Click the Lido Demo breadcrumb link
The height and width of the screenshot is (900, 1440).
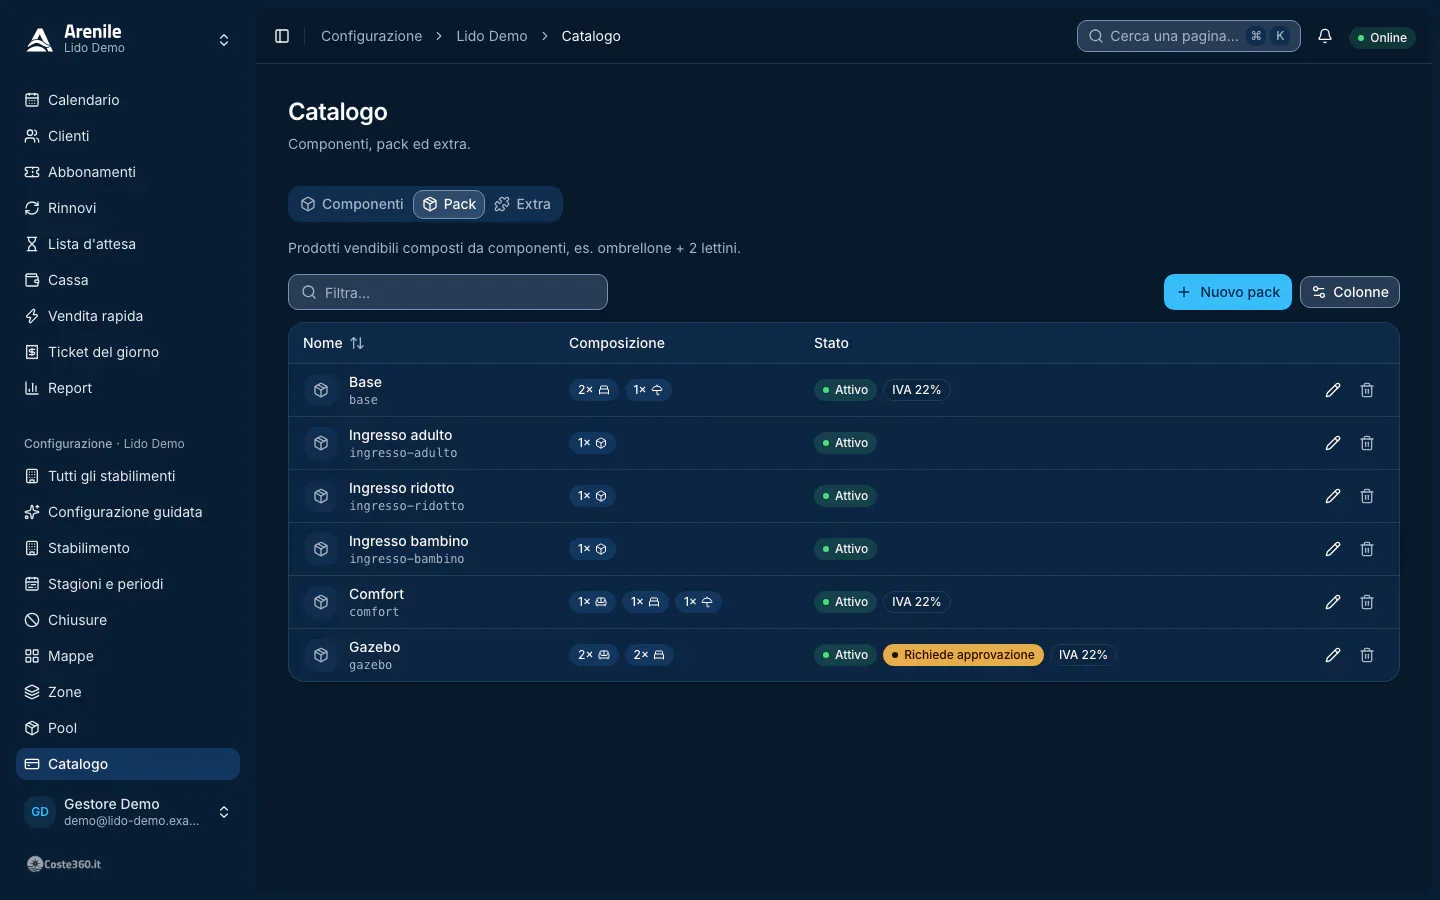(x=492, y=36)
